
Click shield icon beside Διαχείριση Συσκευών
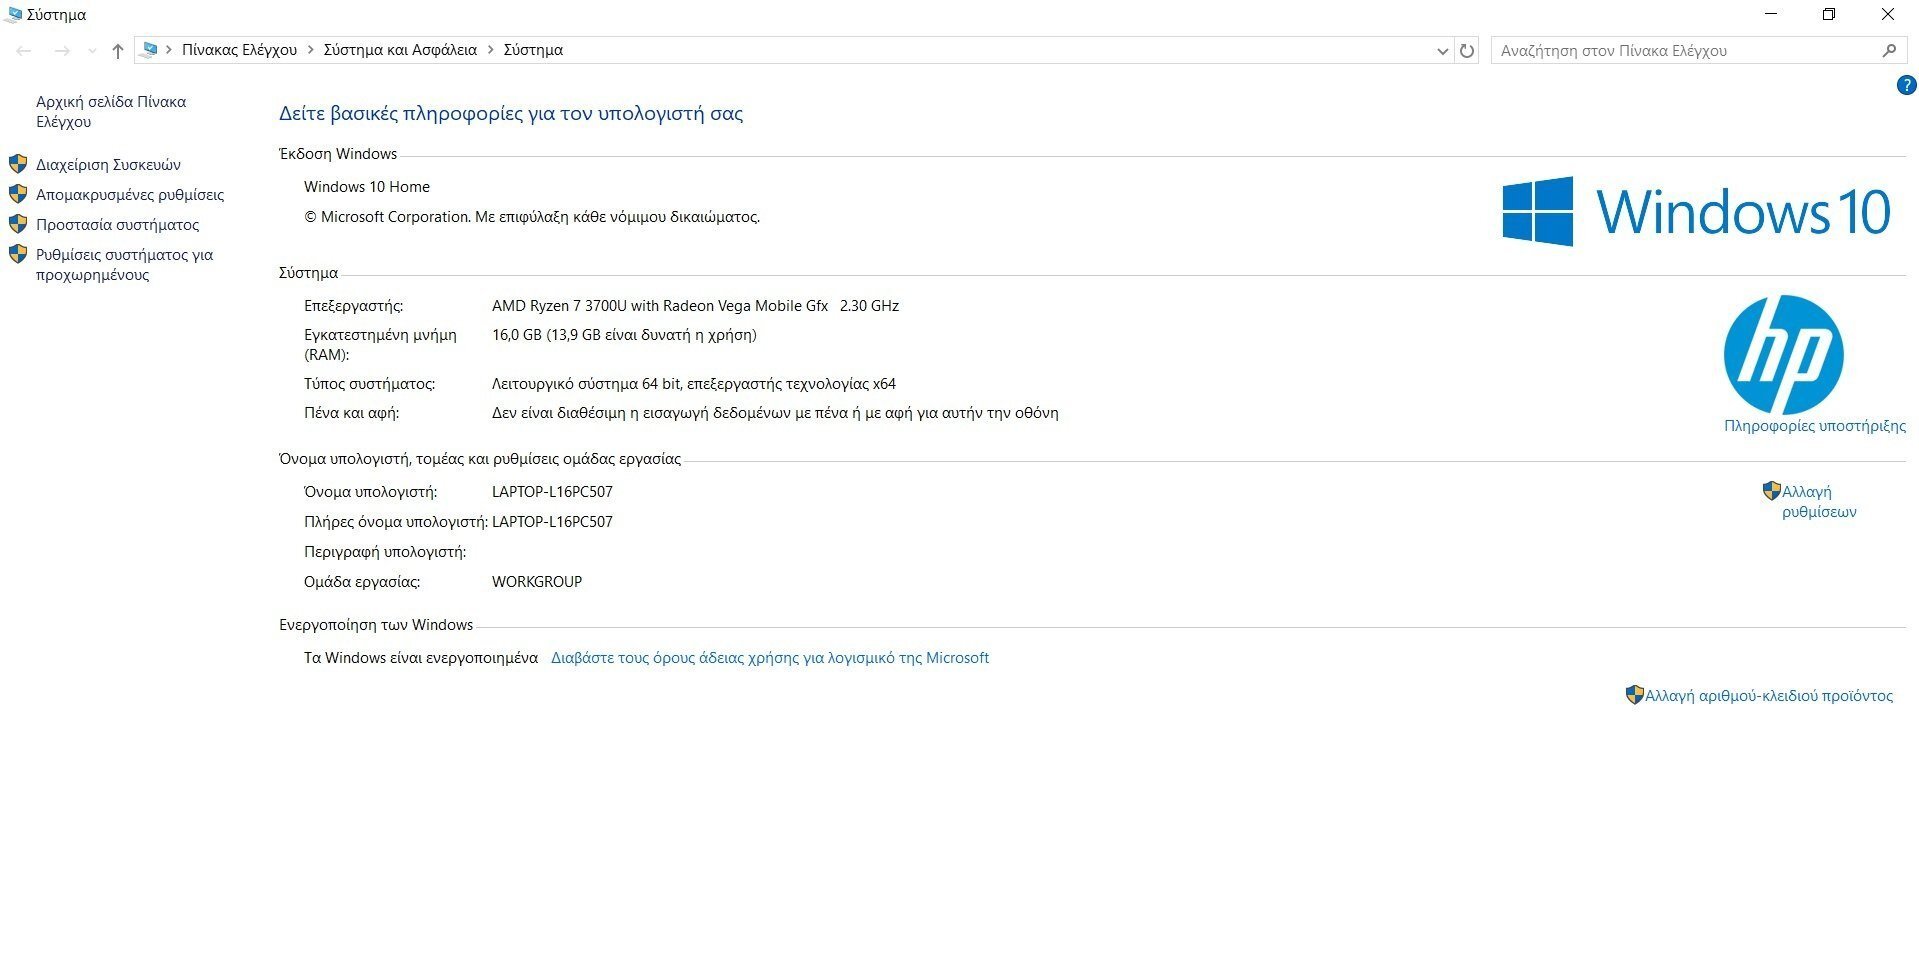(18, 164)
